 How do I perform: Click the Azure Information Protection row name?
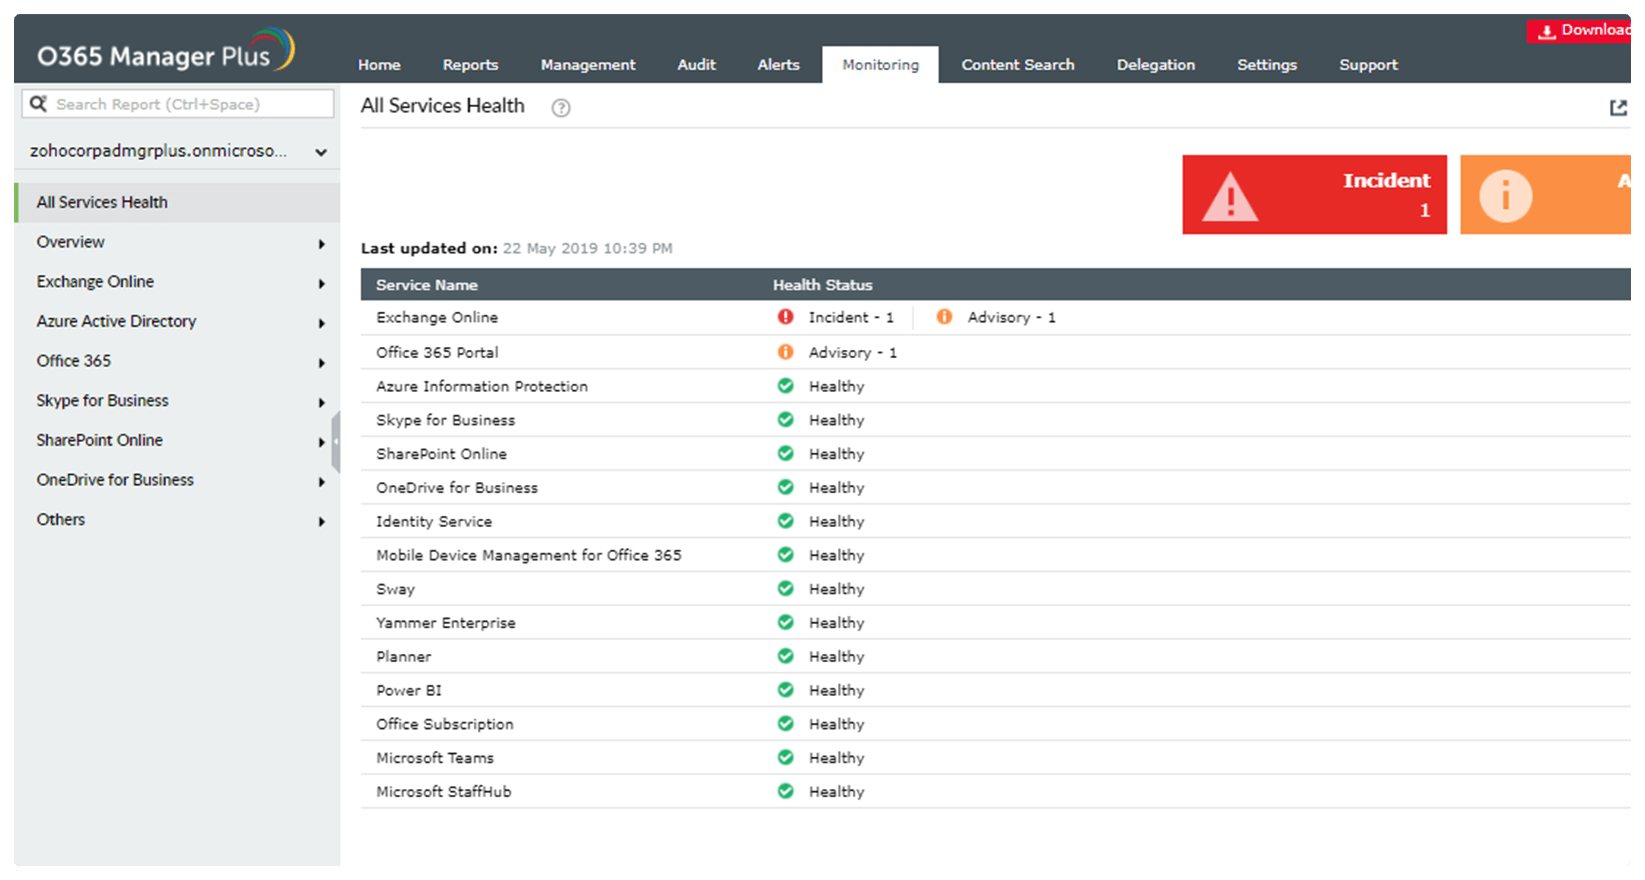pos(482,386)
